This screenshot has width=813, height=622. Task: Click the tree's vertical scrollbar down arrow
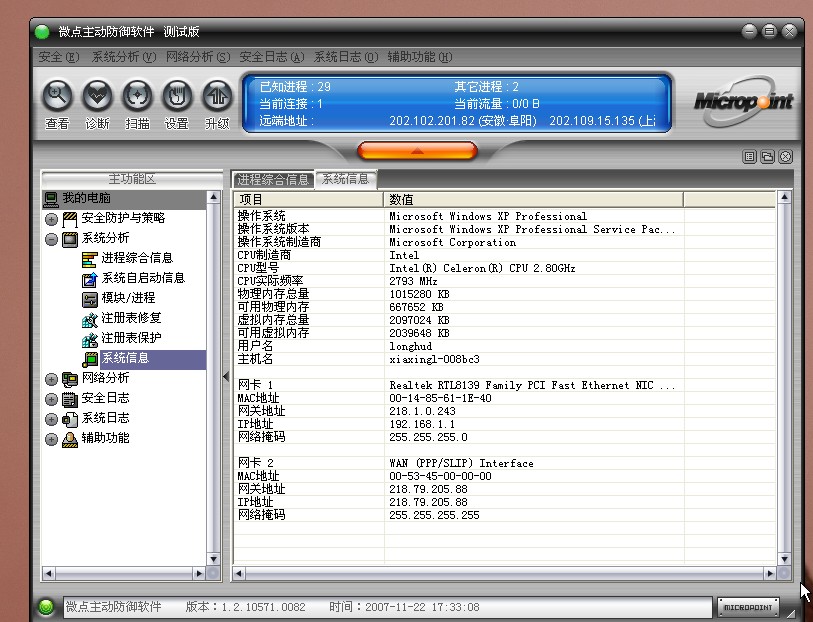click(214, 559)
